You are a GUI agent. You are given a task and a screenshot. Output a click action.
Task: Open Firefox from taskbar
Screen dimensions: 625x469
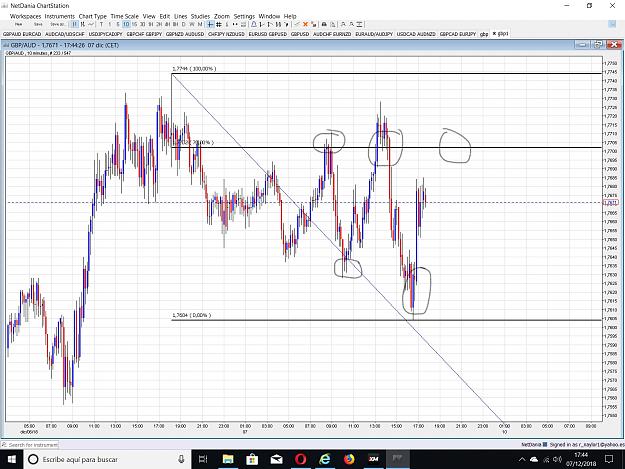pos(349,459)
